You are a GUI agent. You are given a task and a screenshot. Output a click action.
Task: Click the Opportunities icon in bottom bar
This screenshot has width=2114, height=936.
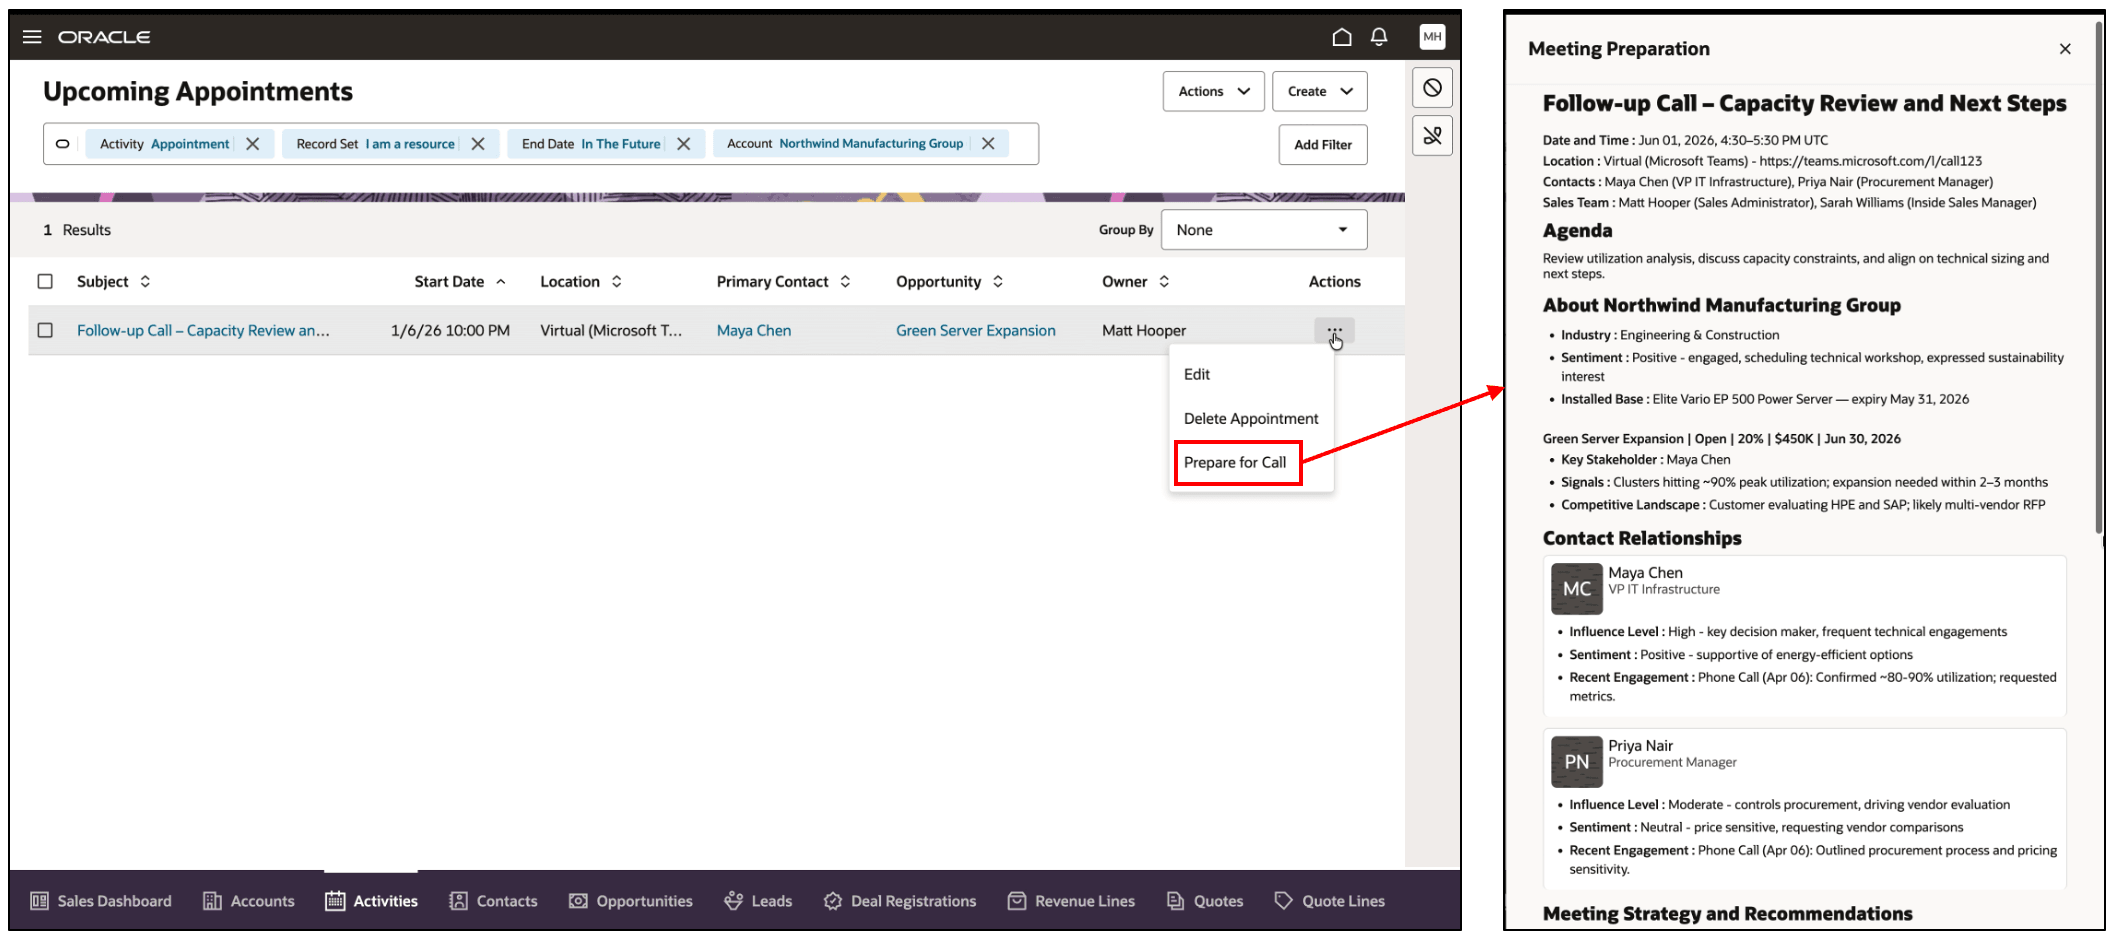point(578,901)
